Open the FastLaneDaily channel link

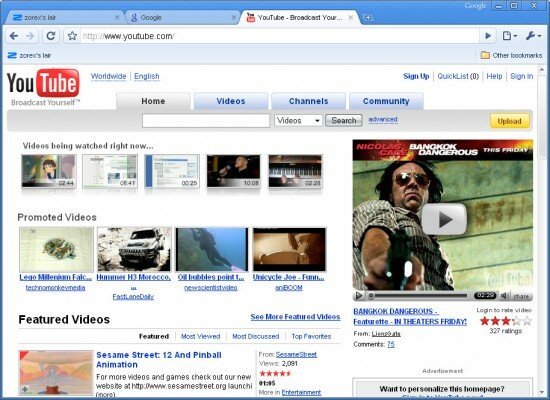point(133,297)
